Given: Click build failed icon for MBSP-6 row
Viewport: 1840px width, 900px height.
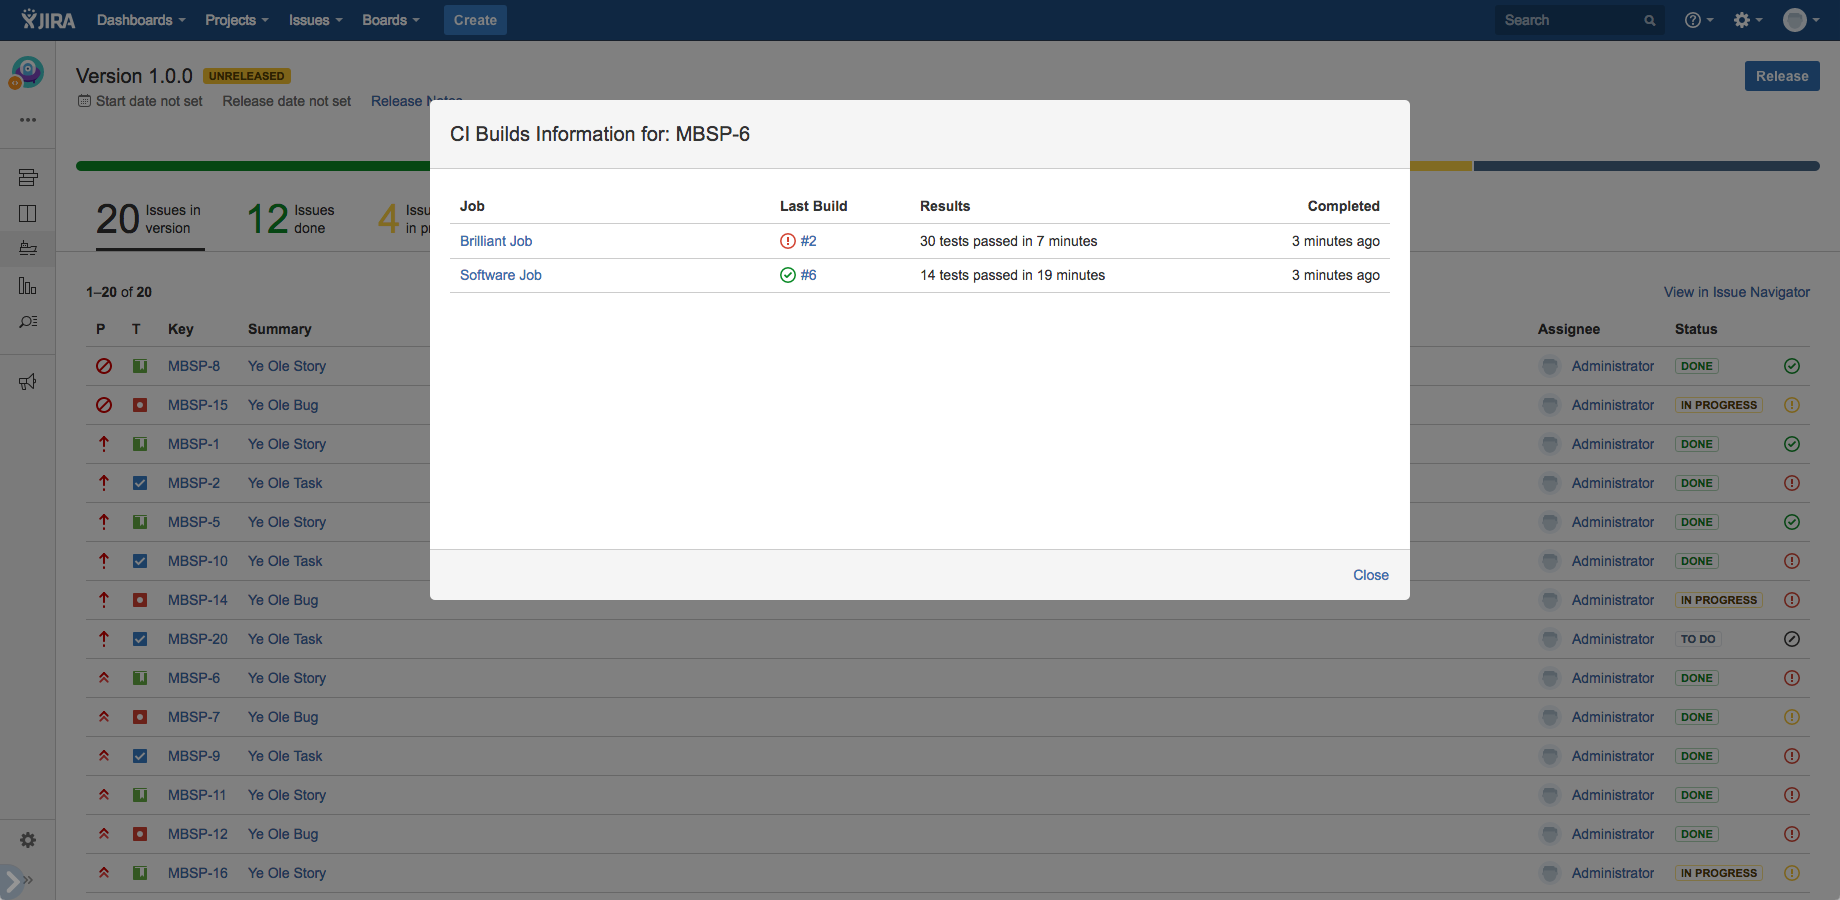Looking at the screenshot, I should click(x=1792, y=678).
